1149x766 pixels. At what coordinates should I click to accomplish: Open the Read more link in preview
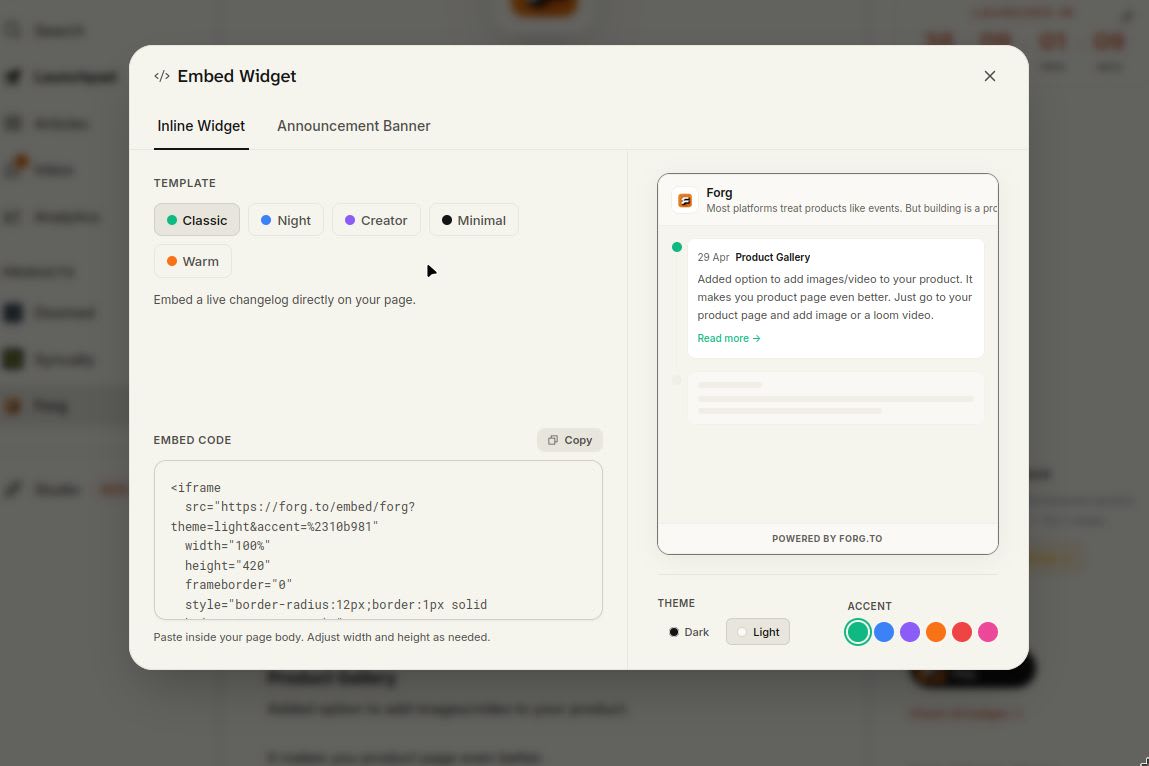[x=728, y=338]
